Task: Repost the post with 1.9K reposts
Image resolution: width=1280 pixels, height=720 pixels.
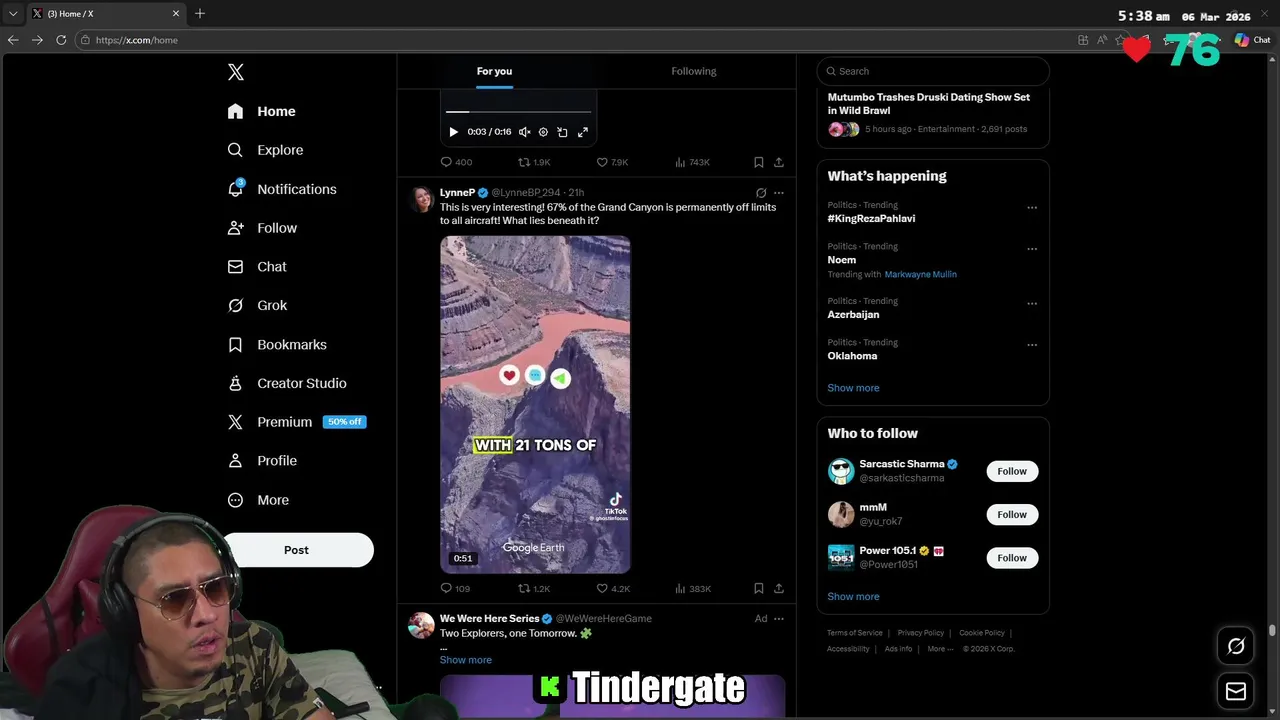Action: [x=534, y=162]
